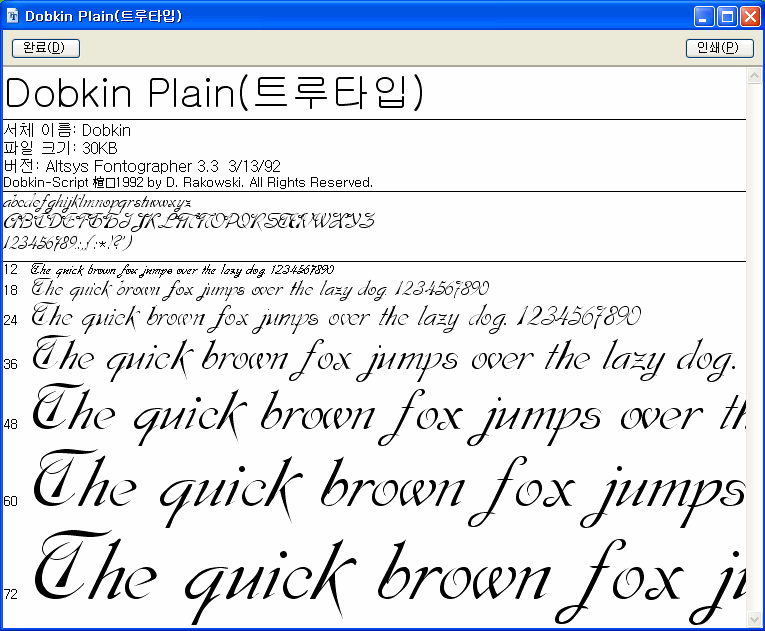The image size is (765, 631).
Task: Click the TrueType font icon in title bar
Action: click(13, 16)
